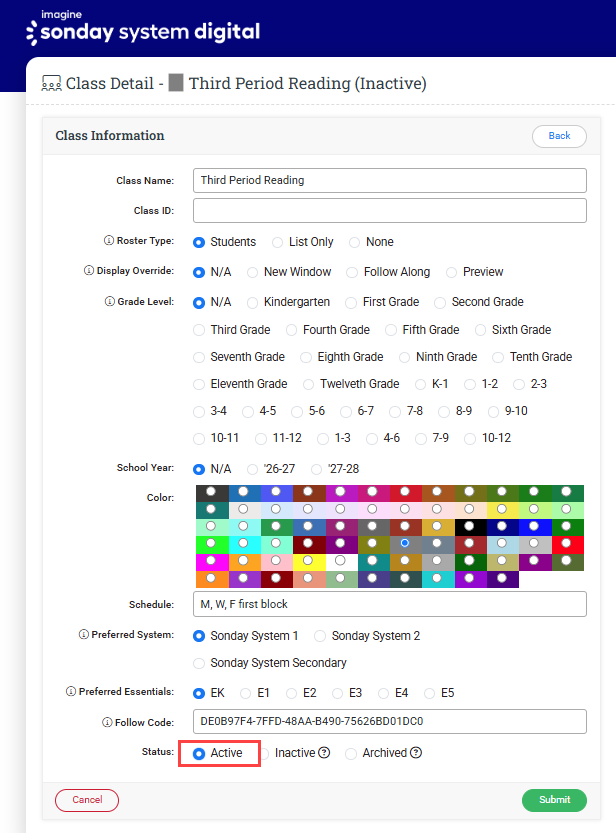This screenshot has width=616, height=833.
Task: Select the 9-10 grade range
Action: tap(493, 412)
